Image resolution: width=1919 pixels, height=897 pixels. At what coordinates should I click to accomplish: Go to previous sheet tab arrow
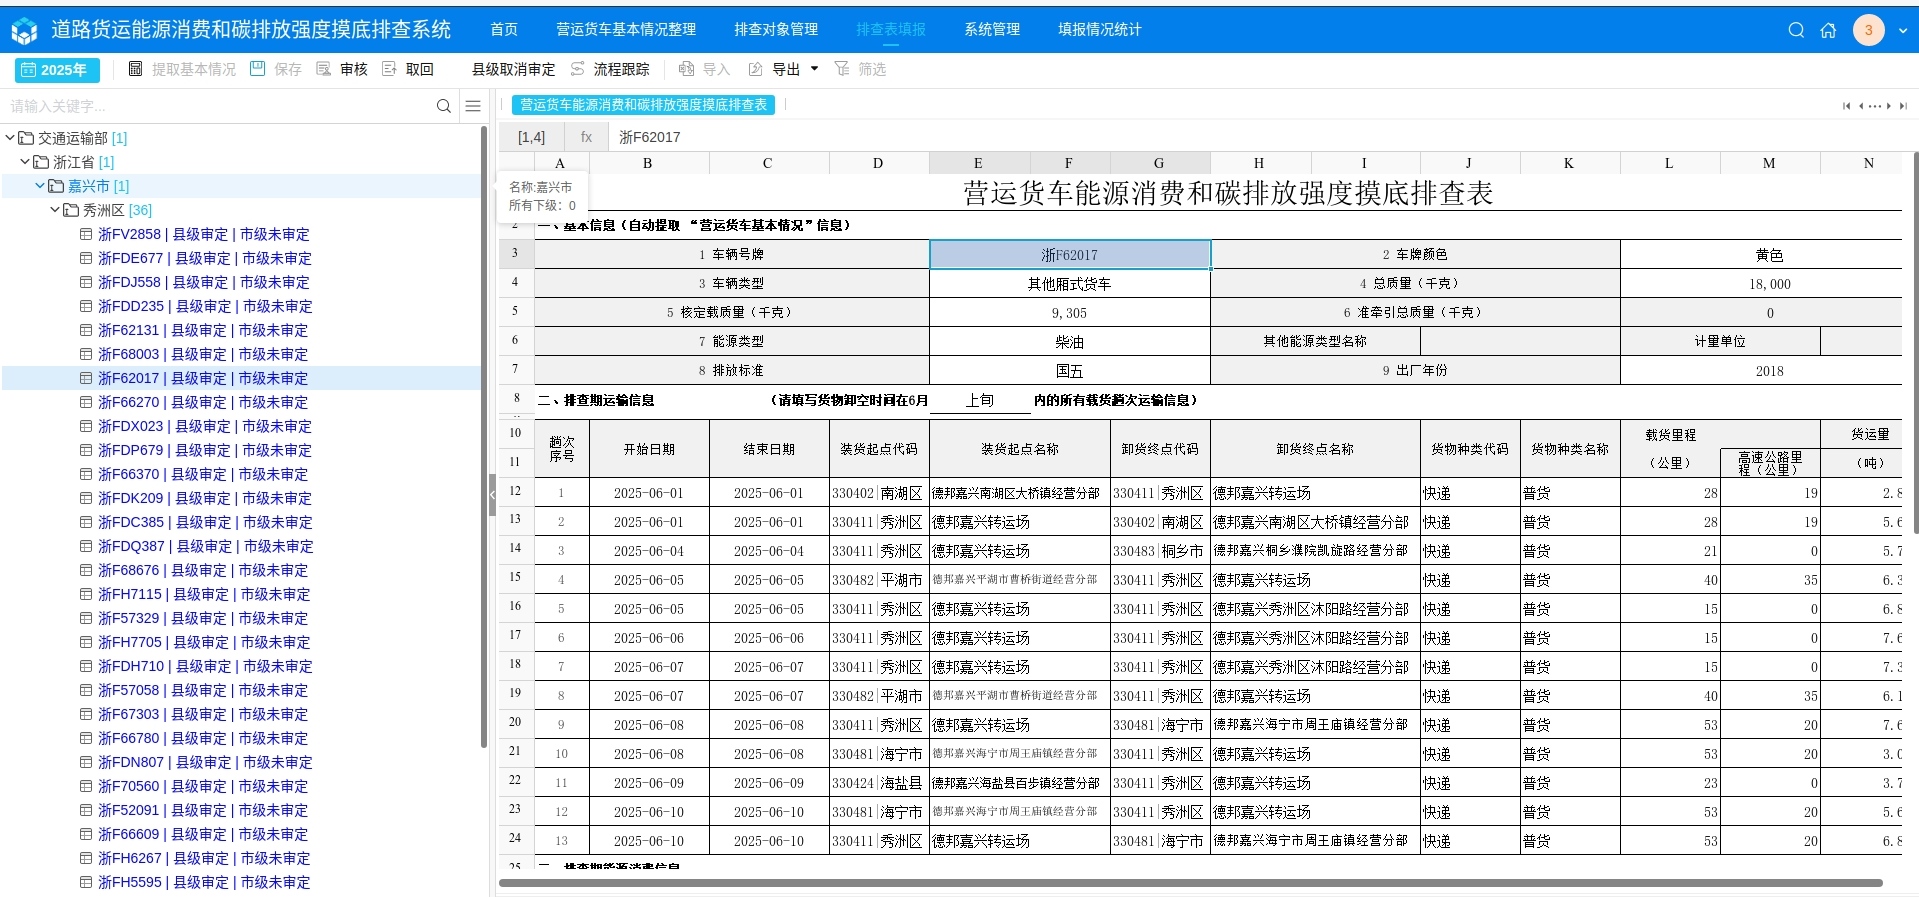click(1861, 106)
